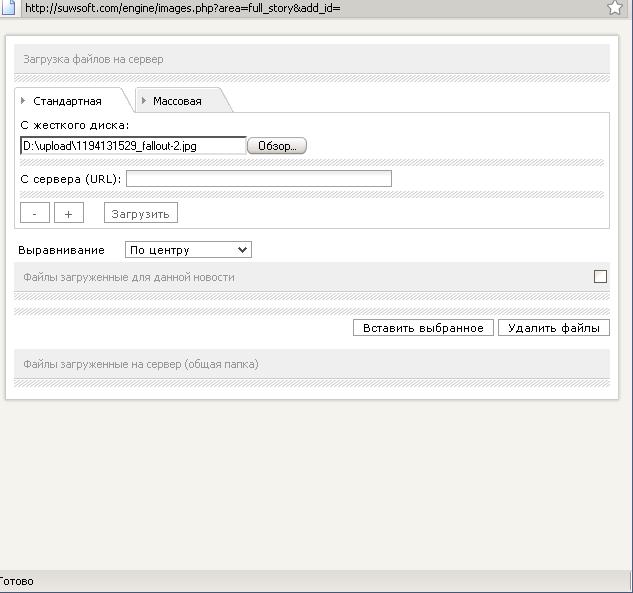This screenshot has width=633, height=593.
Task: Click the arrow icon next to Массовая
Action: click(x=143, y=101)
